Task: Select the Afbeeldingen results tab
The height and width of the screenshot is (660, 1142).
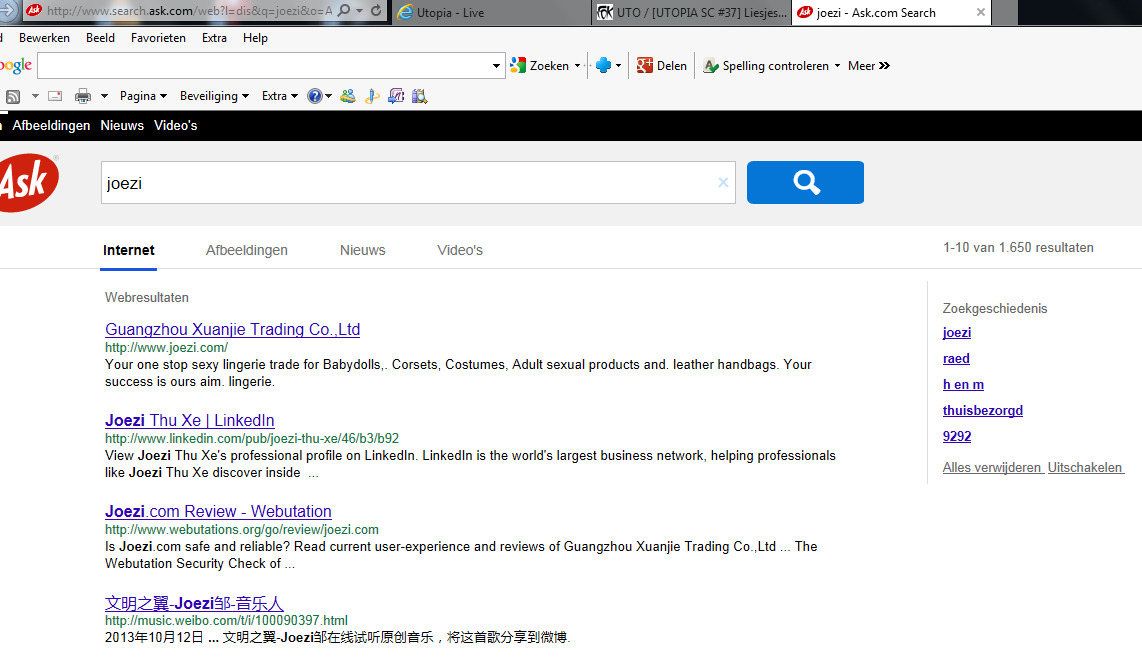Action: coord(247,251)
